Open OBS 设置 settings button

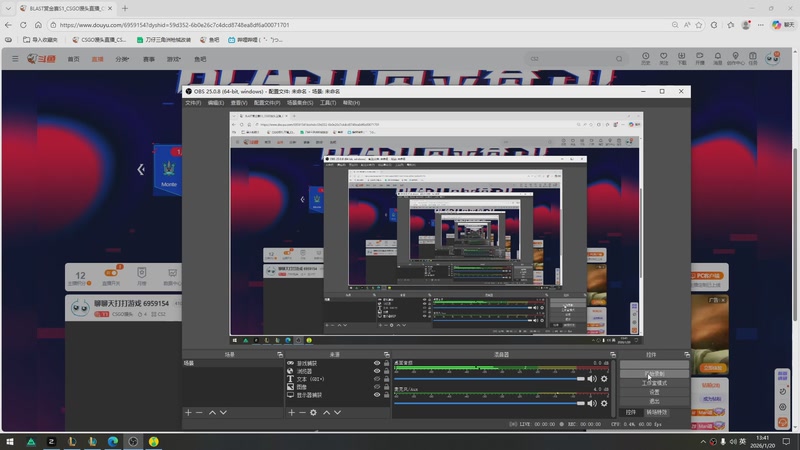pyautogui.click(x=654, y=392)
